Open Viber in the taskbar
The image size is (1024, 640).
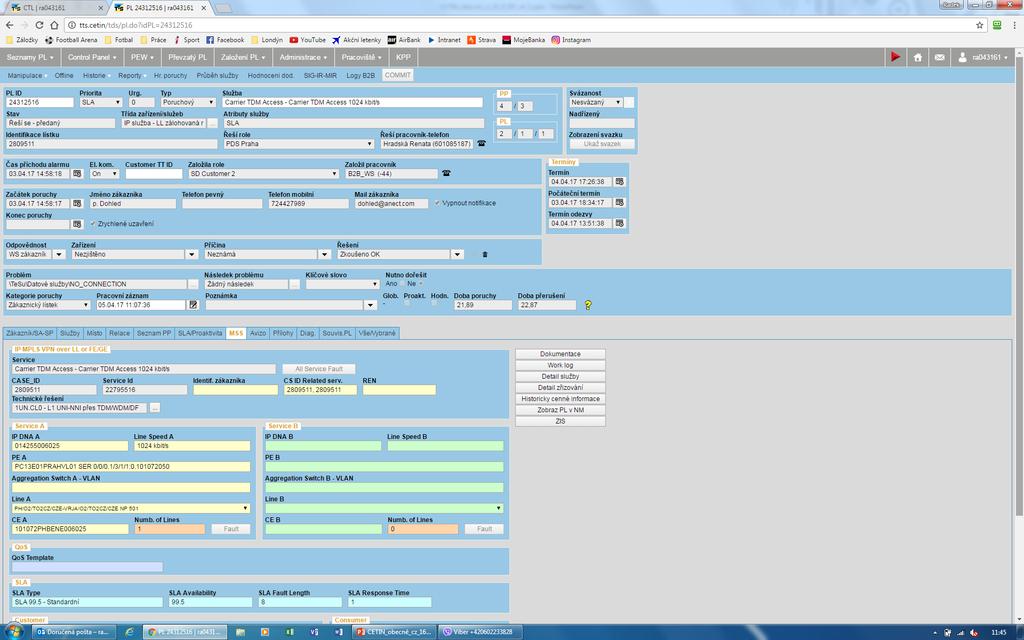[481, 632]
